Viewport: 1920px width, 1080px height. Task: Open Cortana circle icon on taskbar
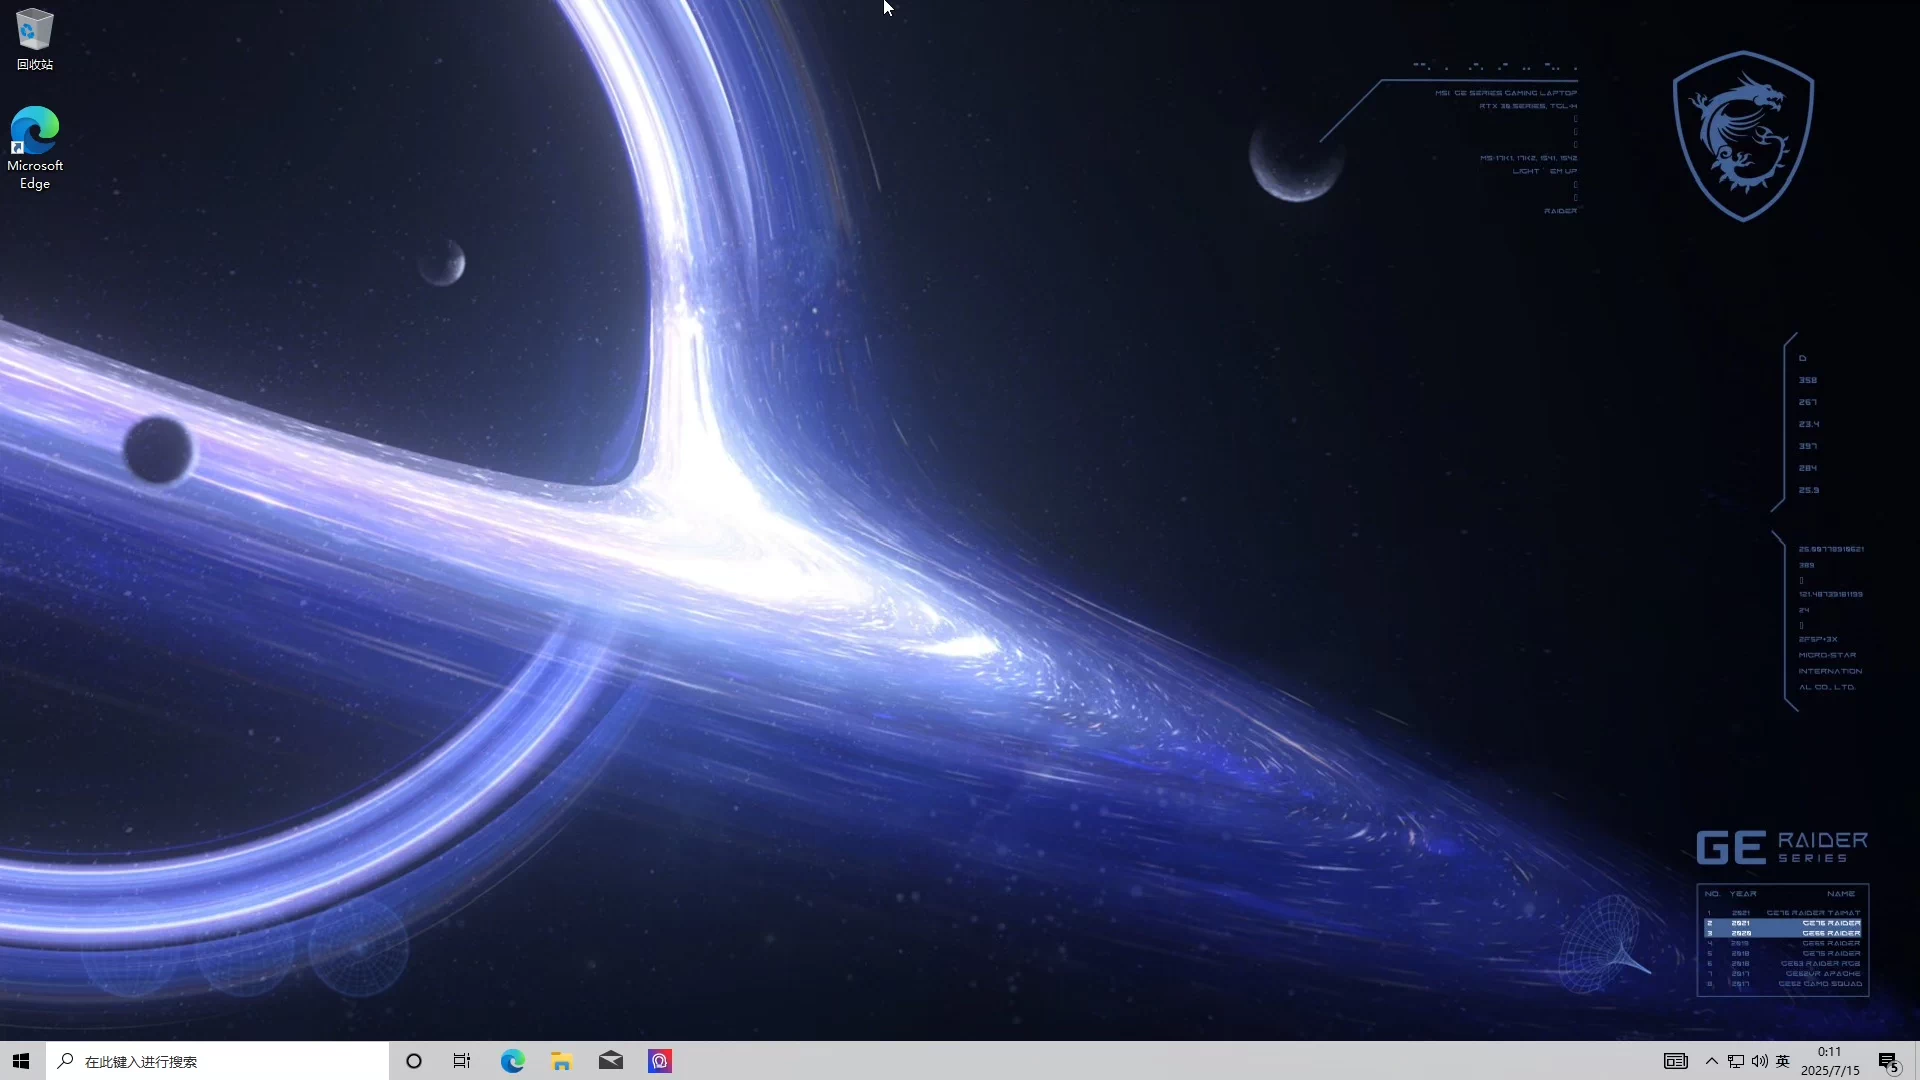pyautogui.click(x=414, y=1061)
